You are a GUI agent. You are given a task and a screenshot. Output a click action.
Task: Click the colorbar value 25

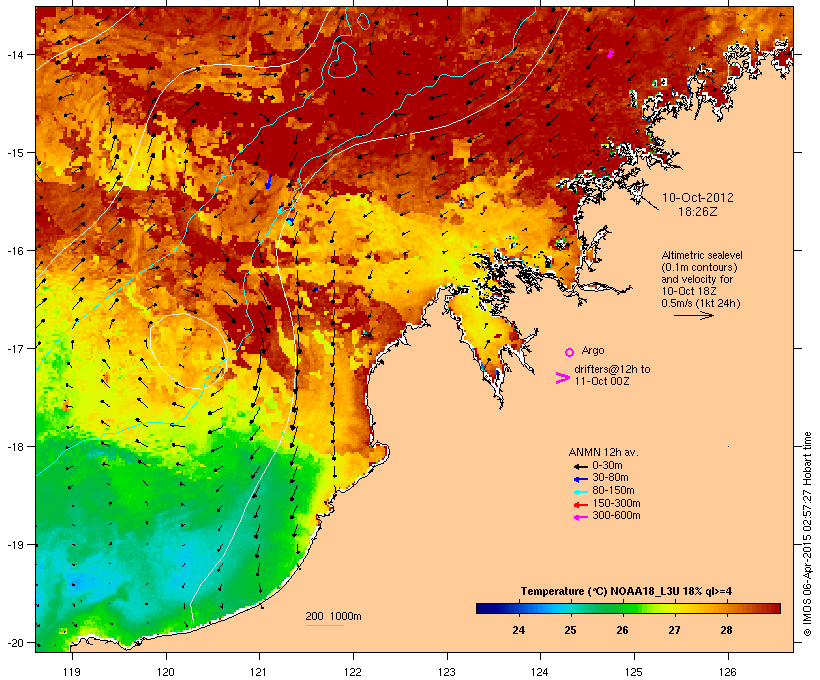click(x=570, y=630)
